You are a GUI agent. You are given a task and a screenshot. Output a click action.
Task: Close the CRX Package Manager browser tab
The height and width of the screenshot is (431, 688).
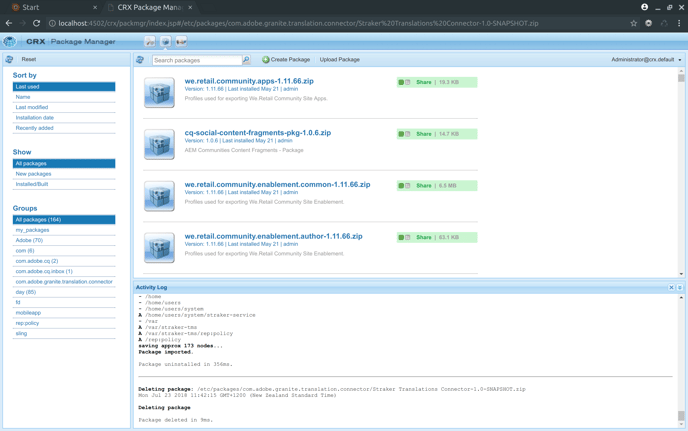190,7
